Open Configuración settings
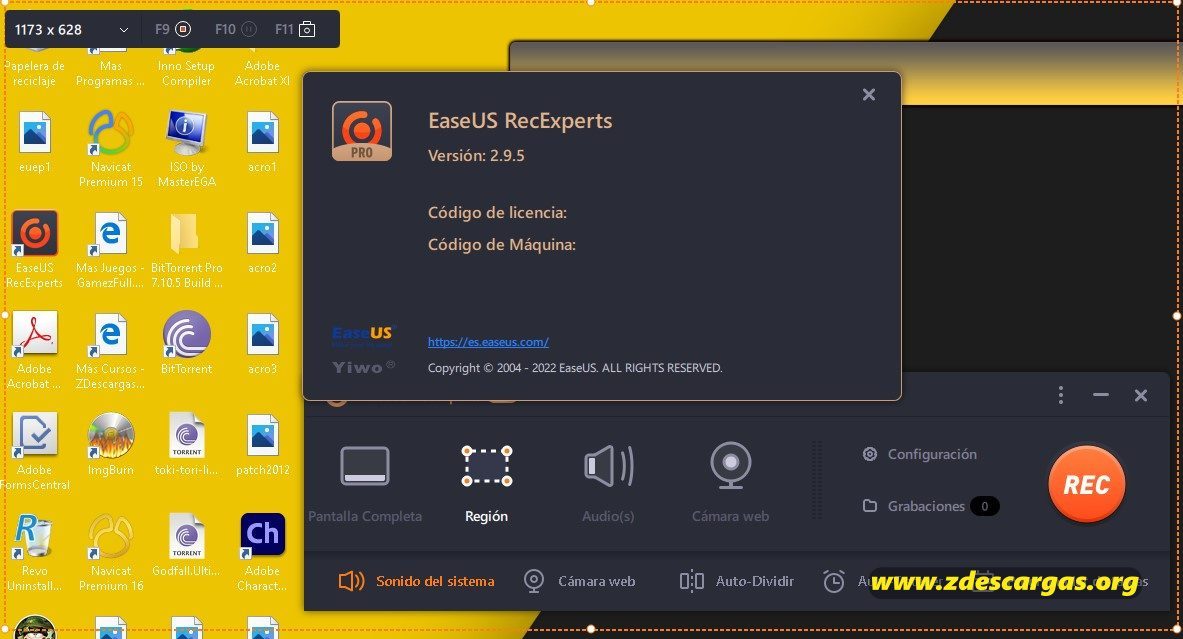 pyautogui.click(x=920, y=454)
